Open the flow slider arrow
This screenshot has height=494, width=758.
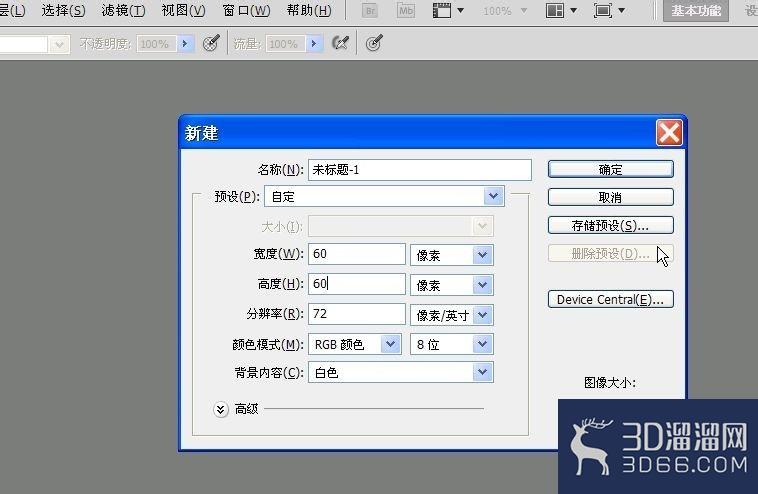tap(314, 44)
